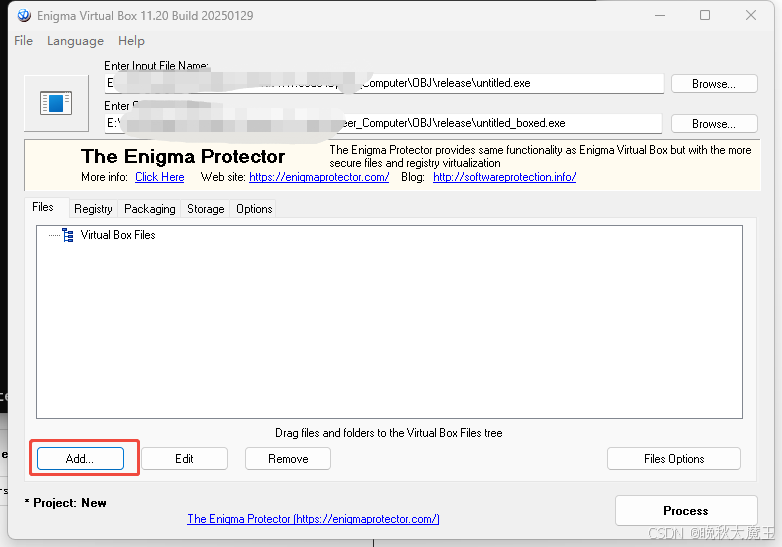Select the Virtual Box Files tree root

118,235
